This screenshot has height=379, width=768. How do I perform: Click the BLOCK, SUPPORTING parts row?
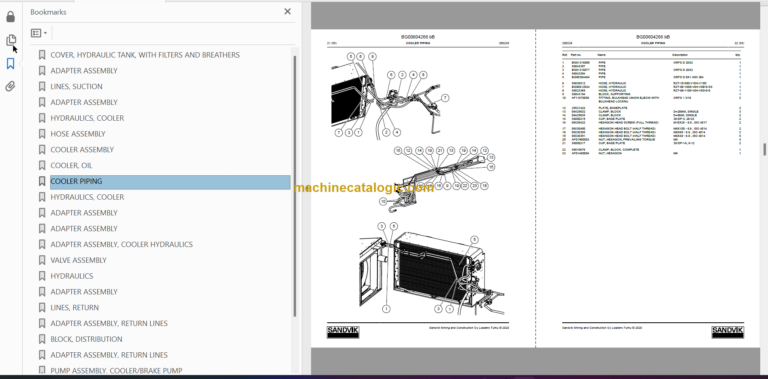click(651, 94)
